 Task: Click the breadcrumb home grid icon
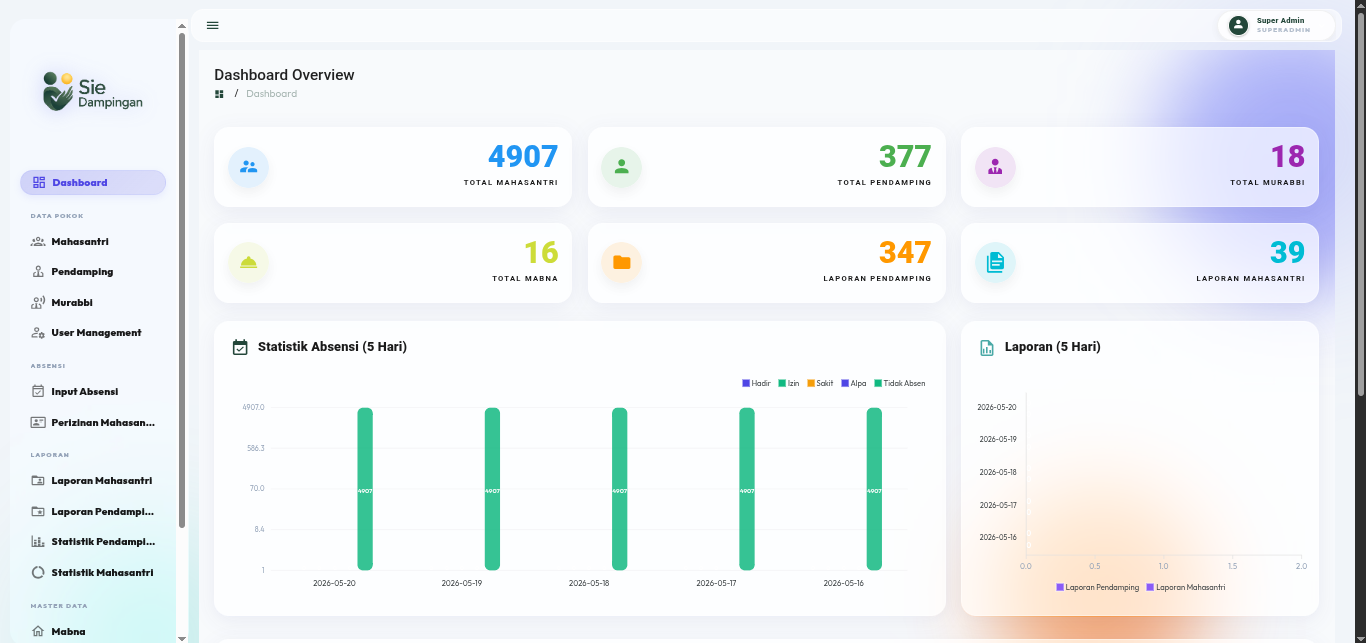(x=219, y=94)
